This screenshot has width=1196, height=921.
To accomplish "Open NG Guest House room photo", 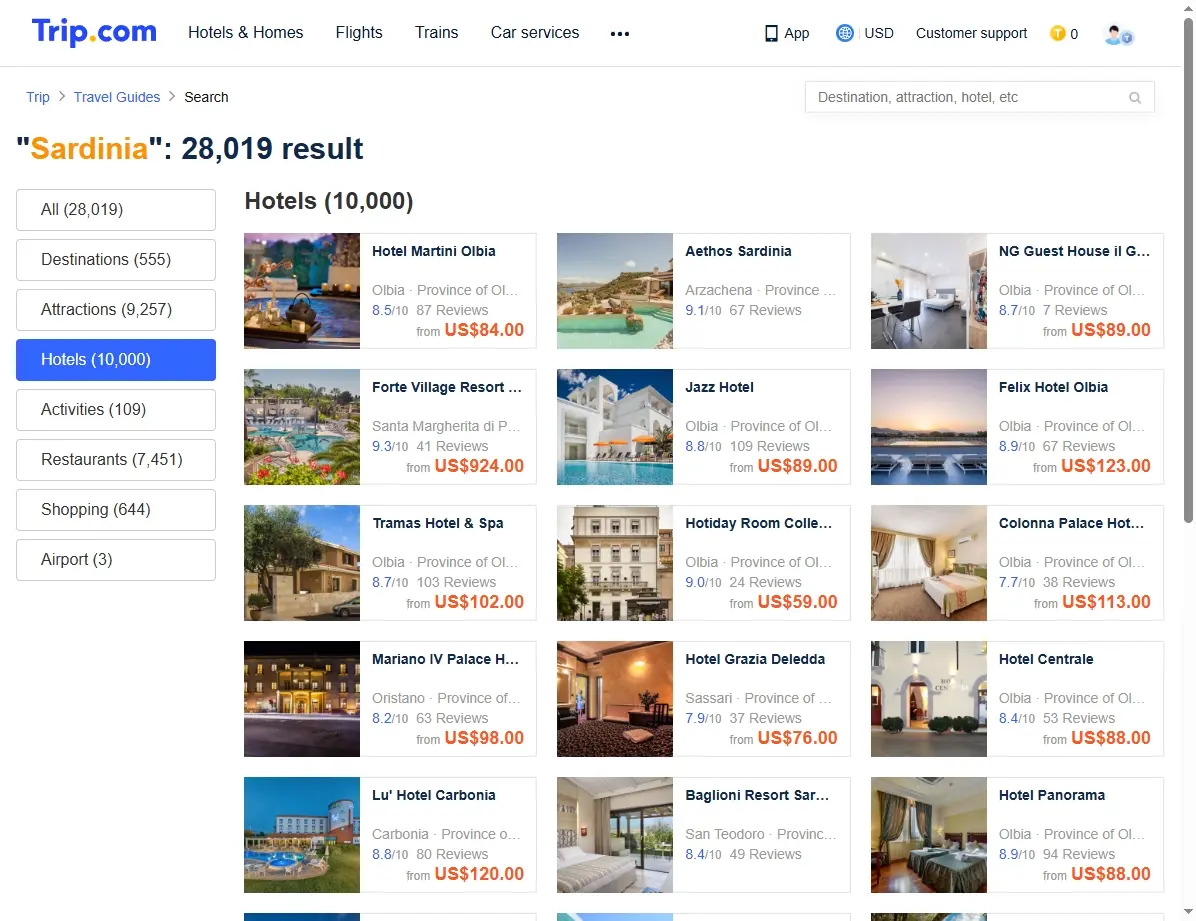I will (x=929, y=291).
